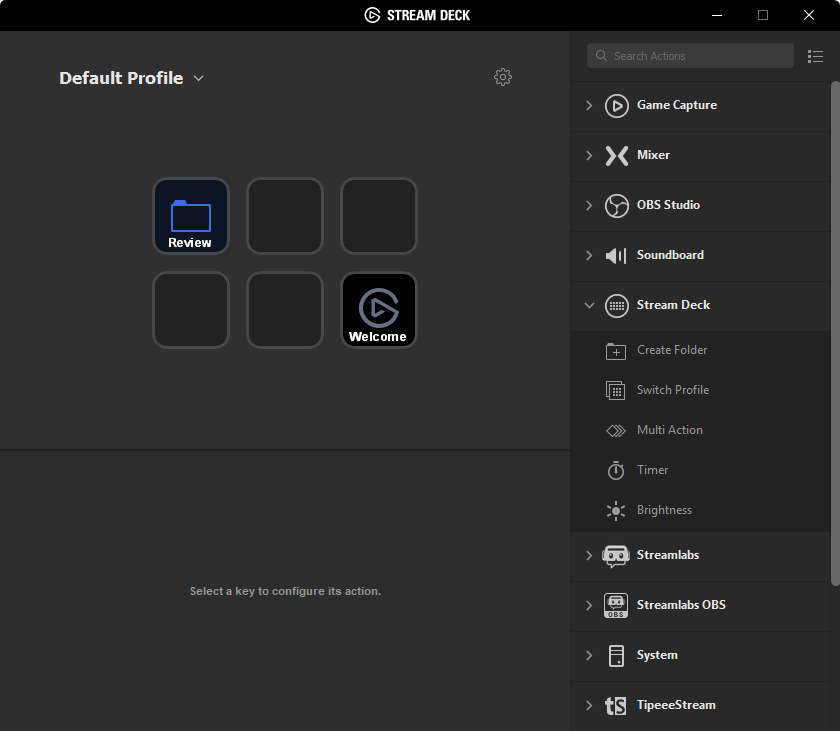Open the Review folder key
840x731 pixels.
point(191,216)
